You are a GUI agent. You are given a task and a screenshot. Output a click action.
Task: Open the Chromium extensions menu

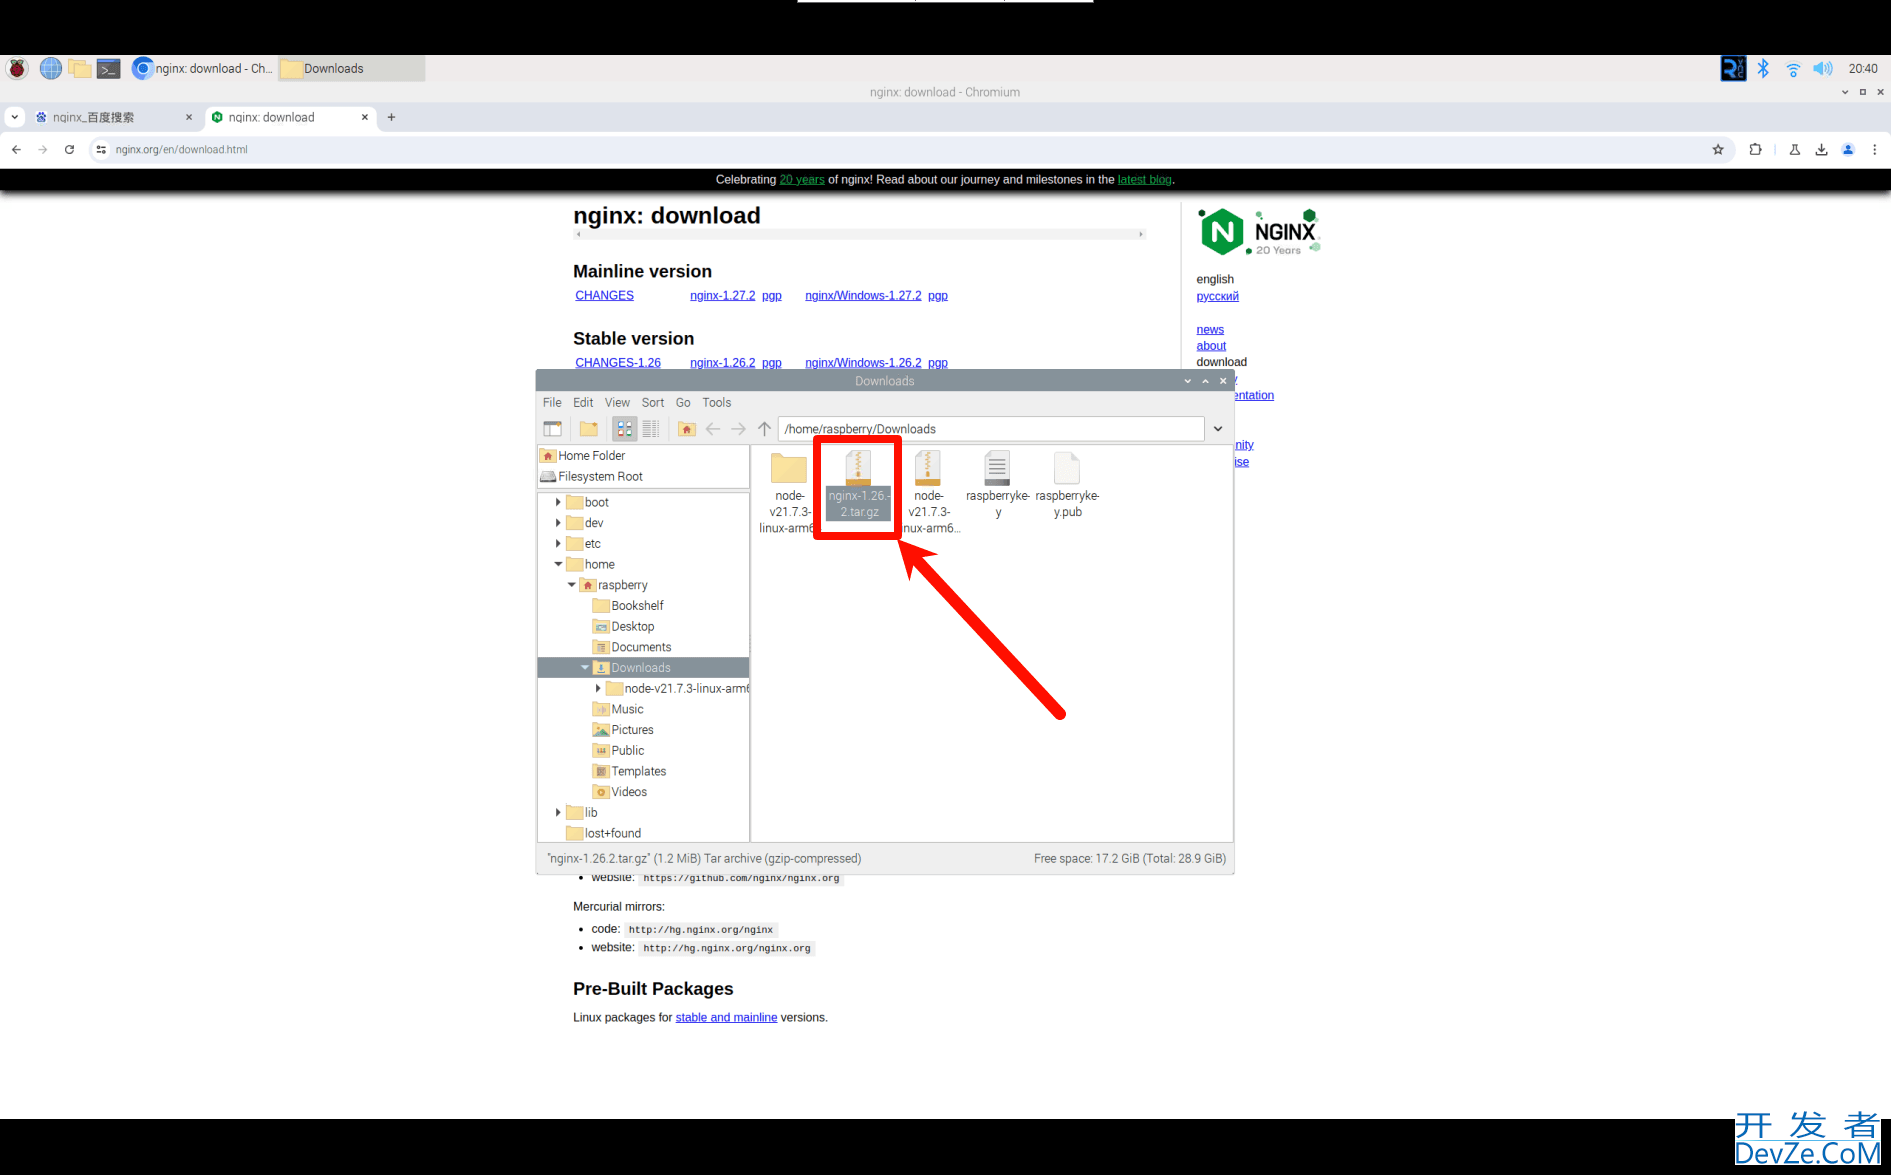pyautogui.click(x=1755, y=149)
